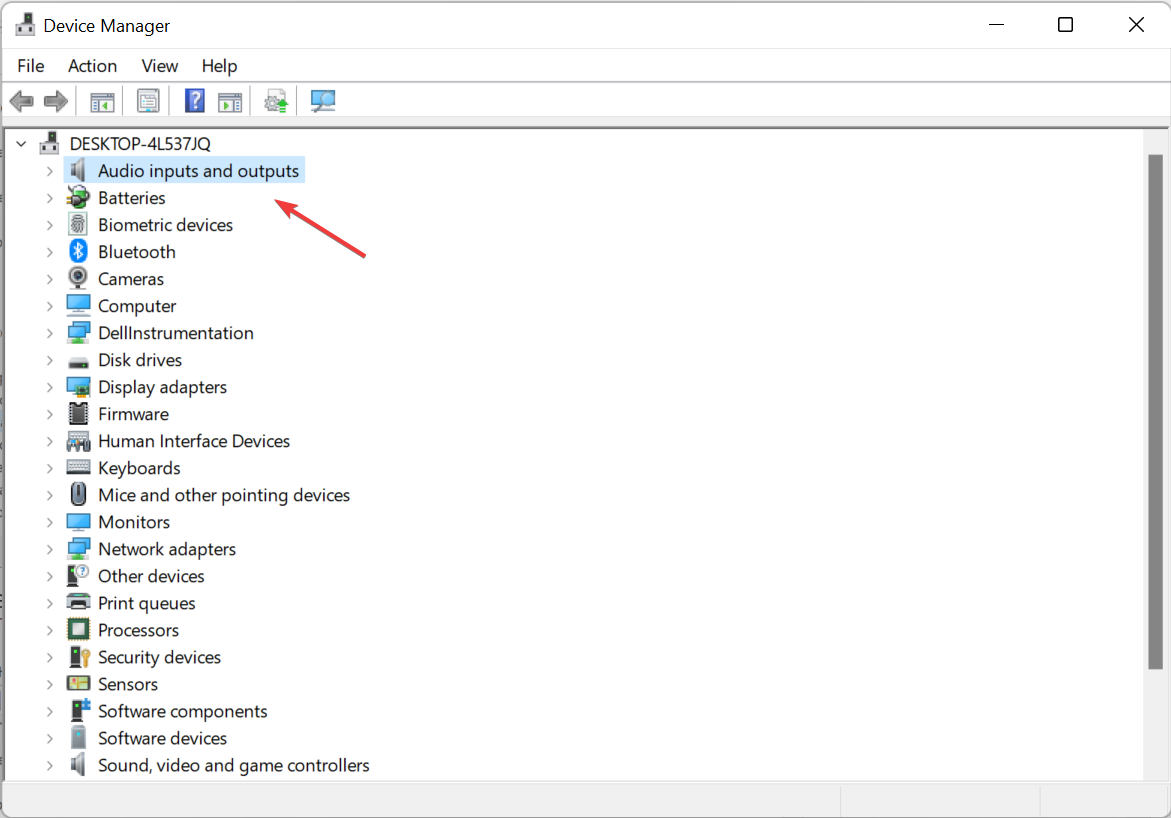Expand the Monitors category chevron
The width and height of the screenshot is (1171, 818).
point(49,522)
